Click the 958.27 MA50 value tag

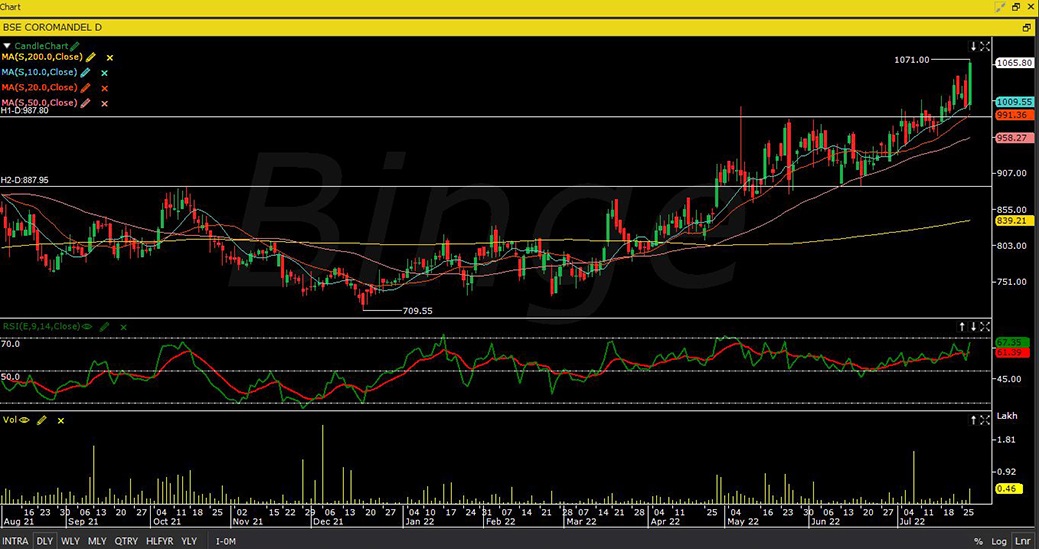(x=1014, y=138)
